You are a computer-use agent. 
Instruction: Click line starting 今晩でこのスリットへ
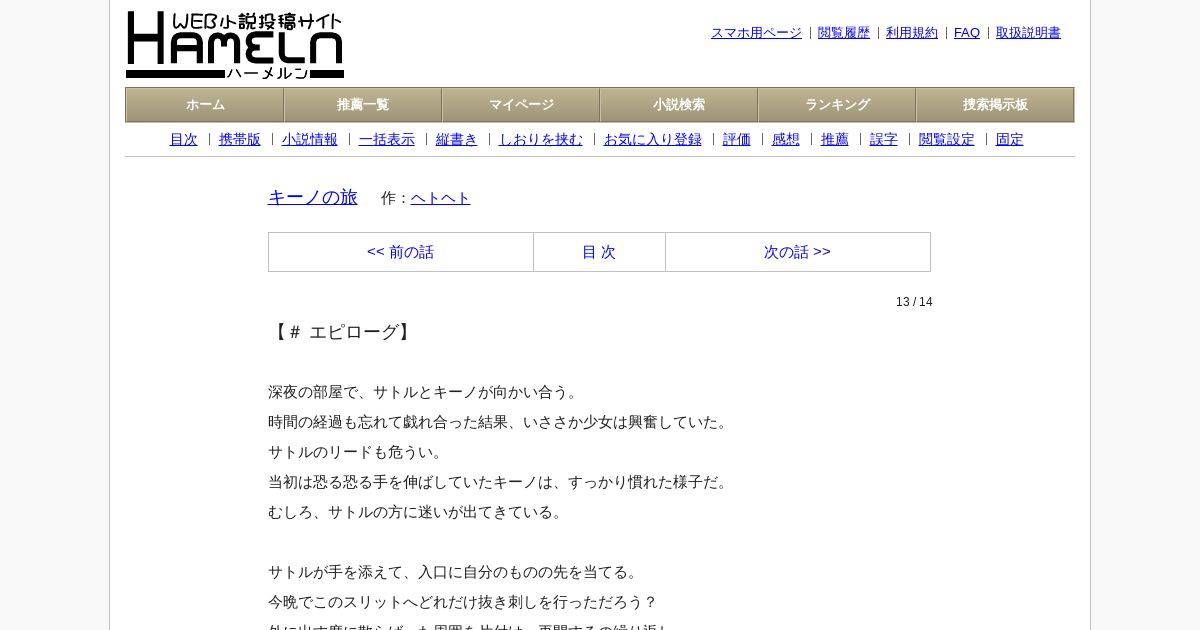(463, 602)
